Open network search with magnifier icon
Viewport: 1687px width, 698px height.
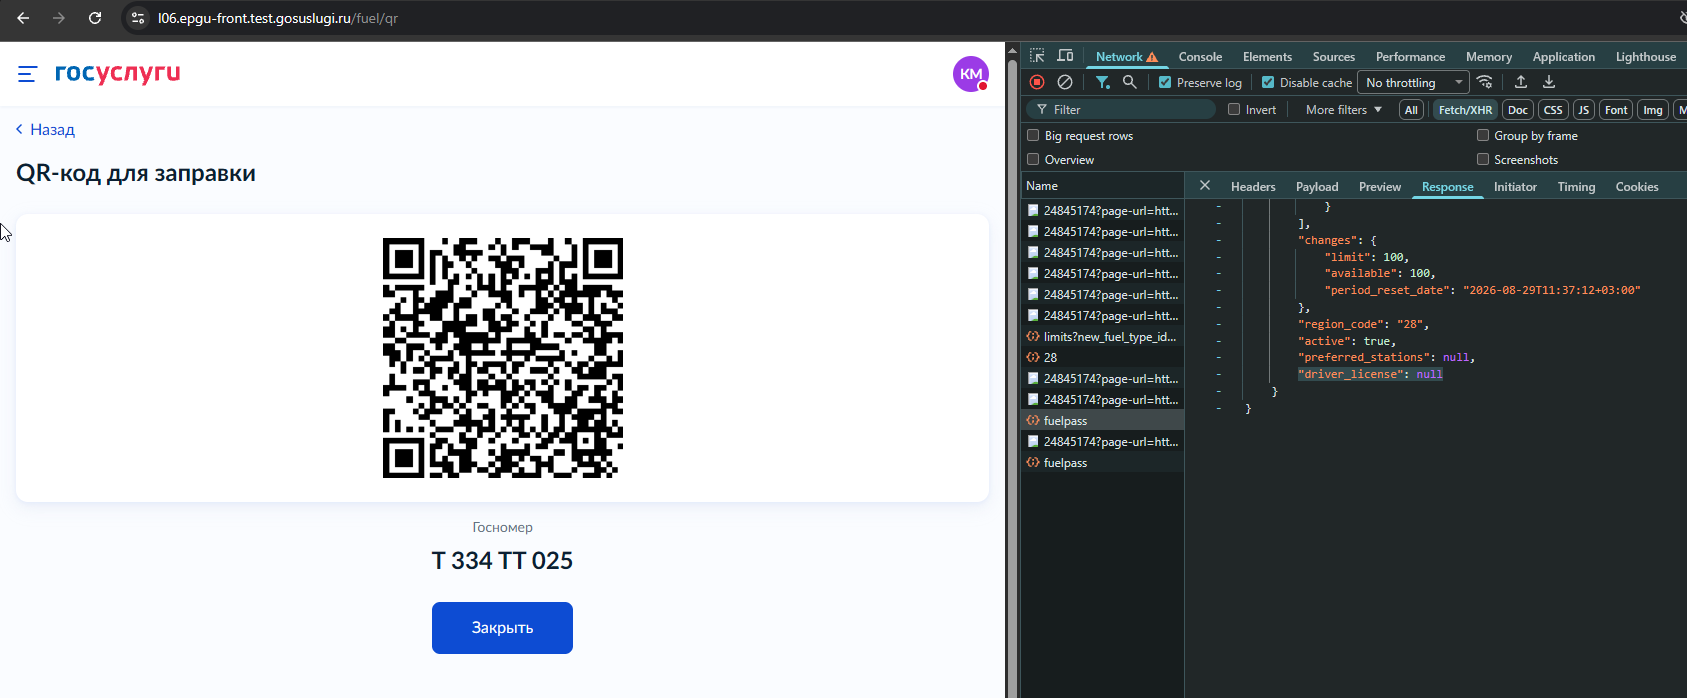pyautogui.click(x=1129, y=82)
